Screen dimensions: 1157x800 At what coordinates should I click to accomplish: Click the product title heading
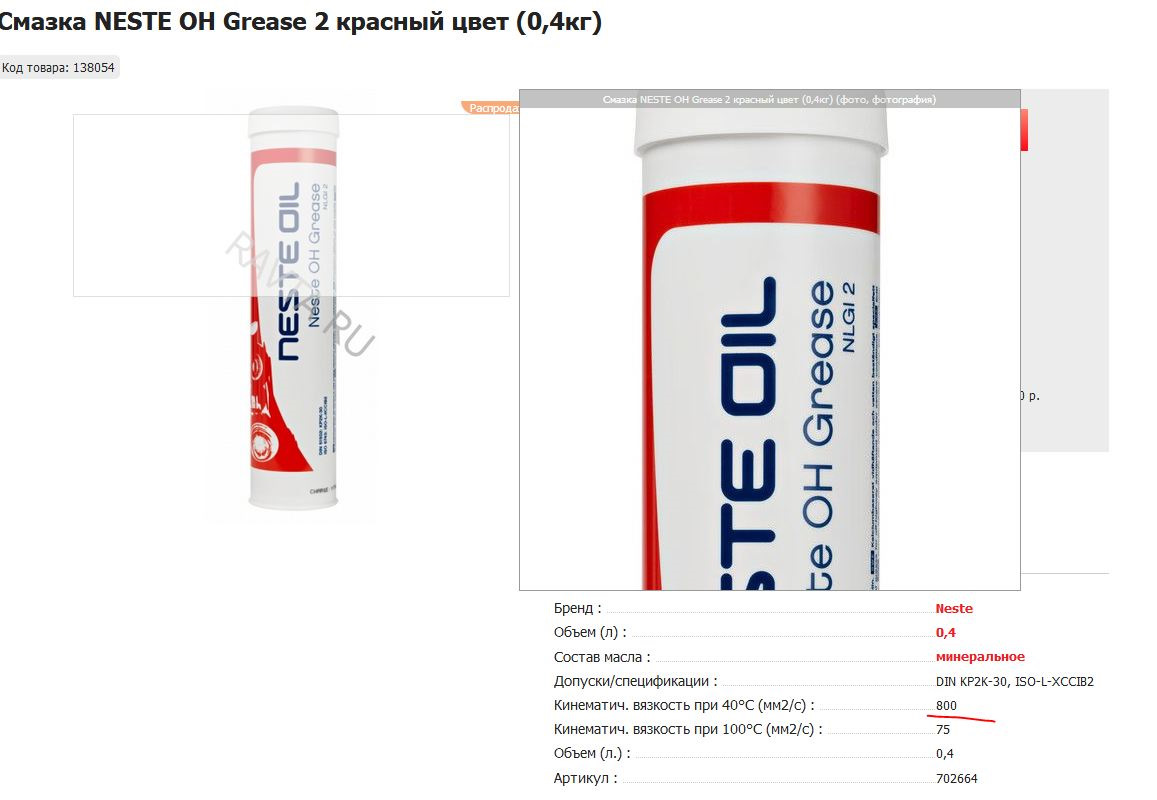pyautogui.click(x=299, y=21)
